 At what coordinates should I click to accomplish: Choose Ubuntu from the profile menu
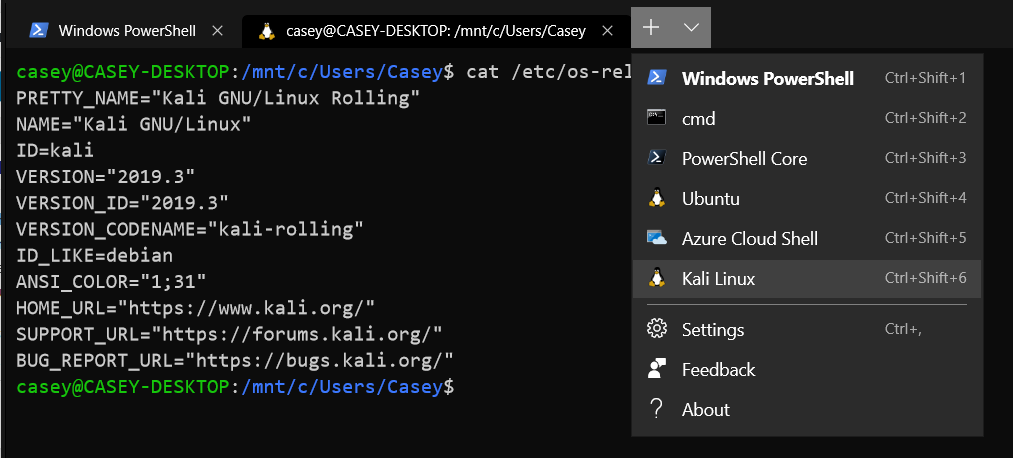(x=710, y=198)
